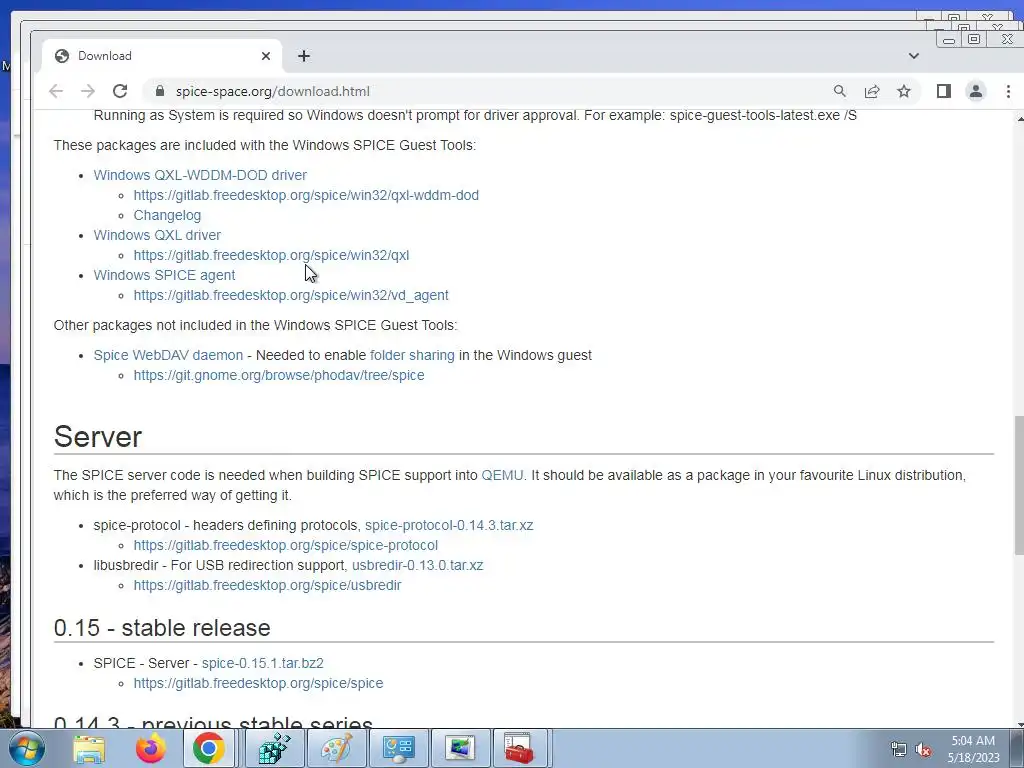The width and height of the screenshot is (1024, 768).
Task: Click the browser back arrow
Action: 56,91
